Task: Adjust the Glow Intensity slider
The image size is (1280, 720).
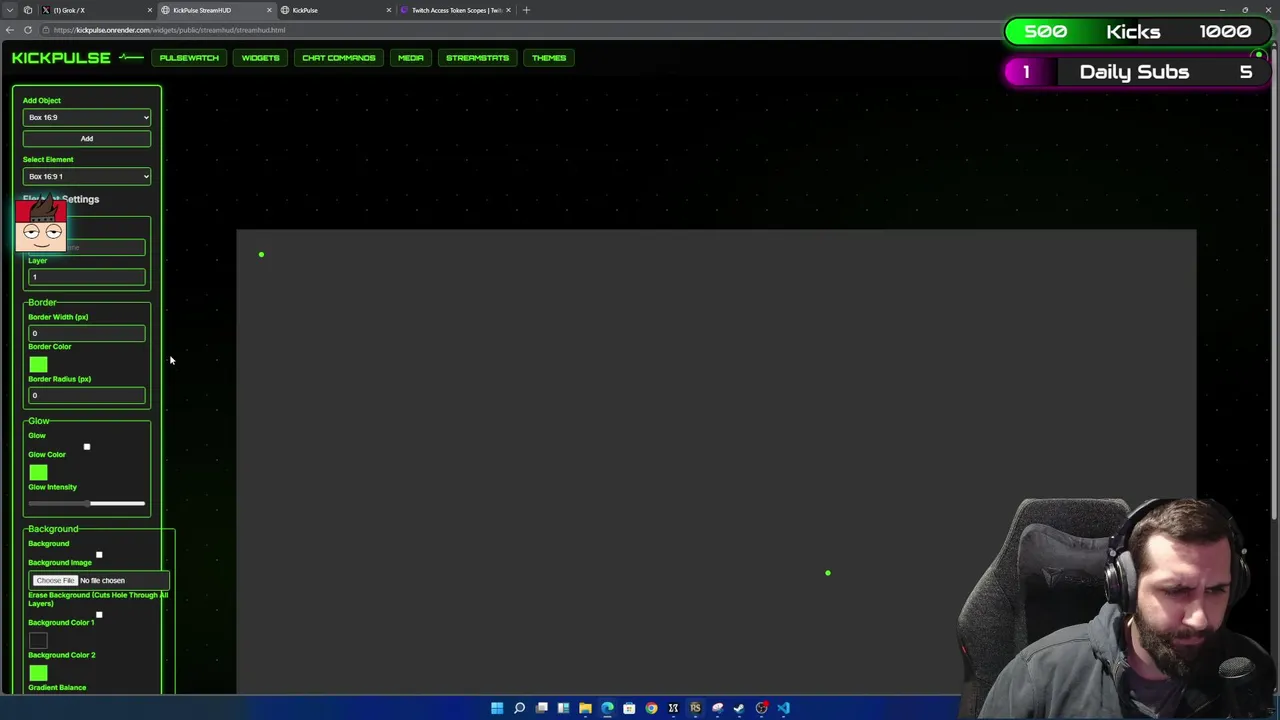Action: [87, 503]
